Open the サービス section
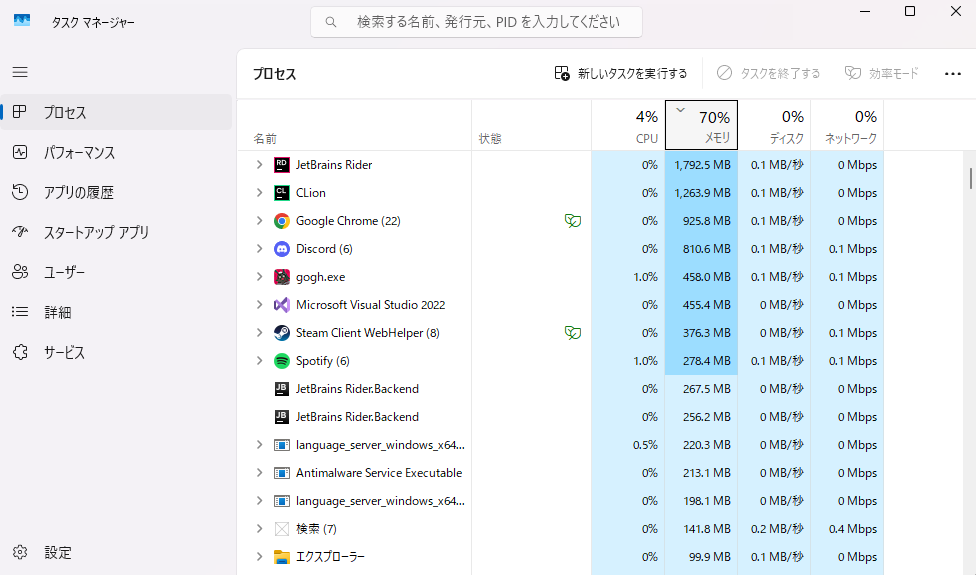The height and width of the screenshot is (575, 976). 63,353
